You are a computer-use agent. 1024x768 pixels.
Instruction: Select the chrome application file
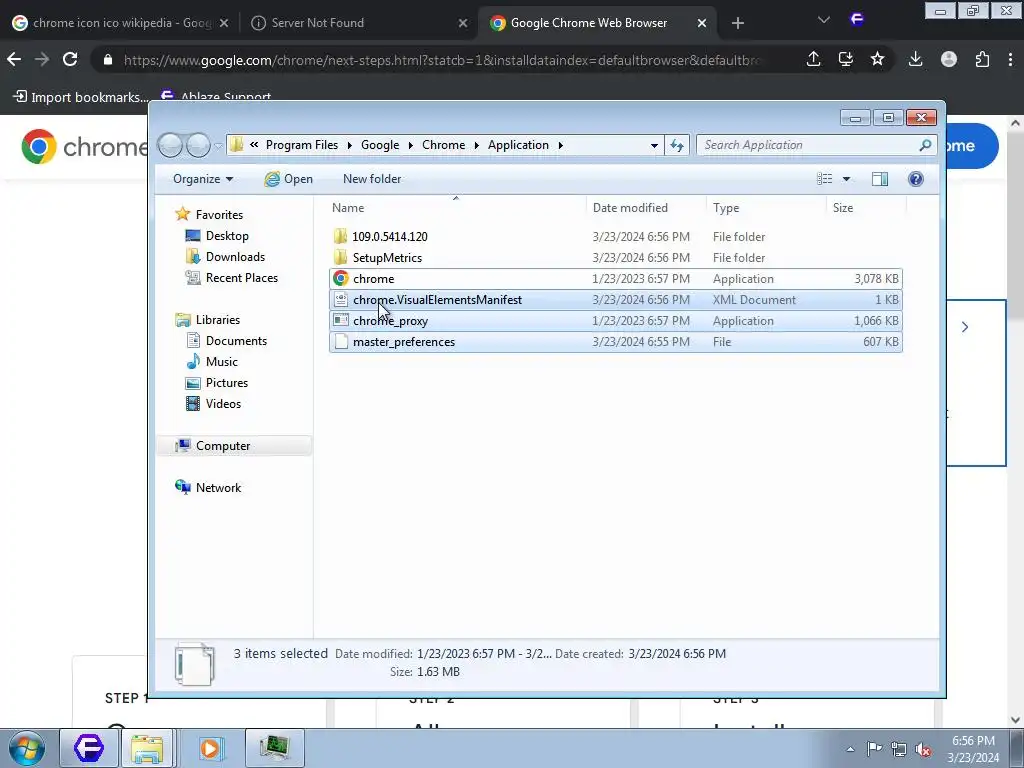point(616,279)
